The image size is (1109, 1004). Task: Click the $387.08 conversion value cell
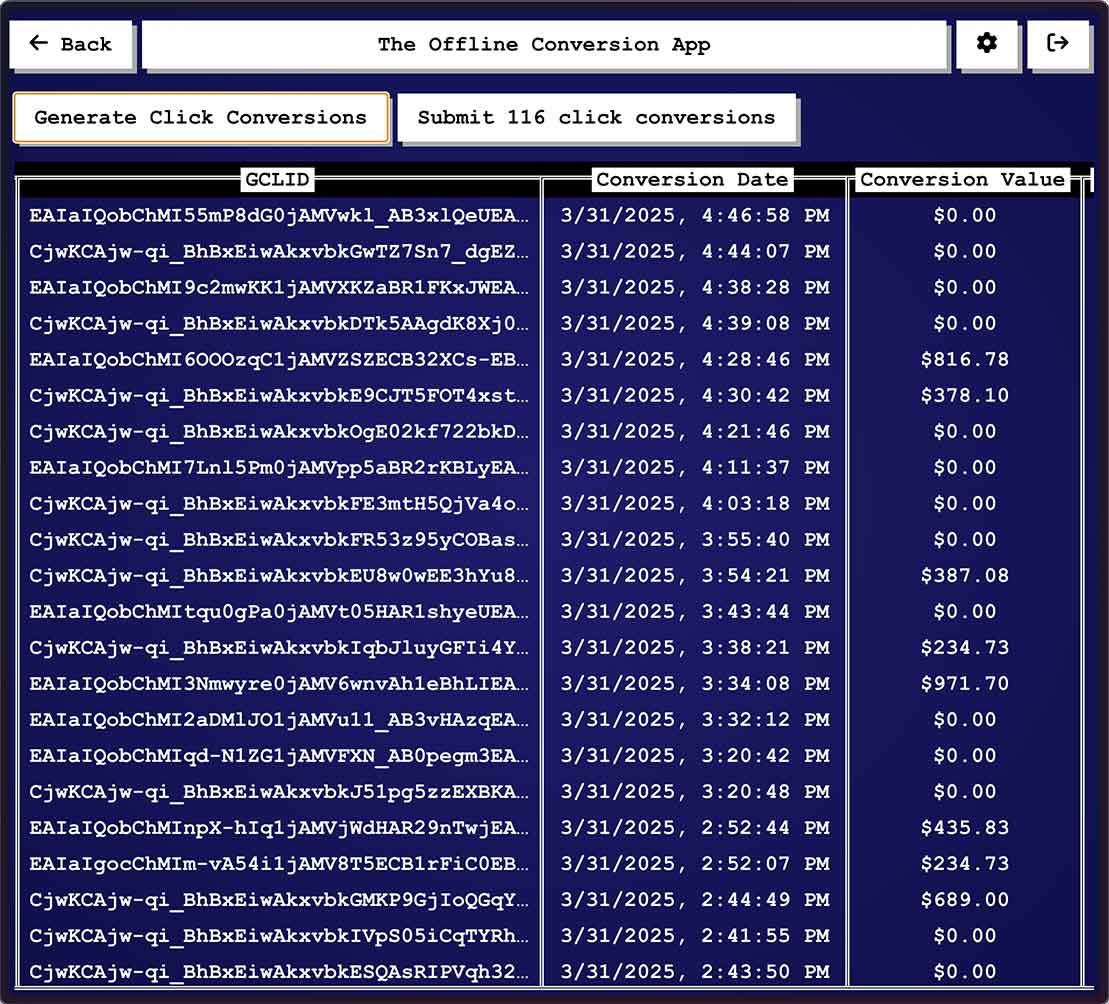pos(964,576)
